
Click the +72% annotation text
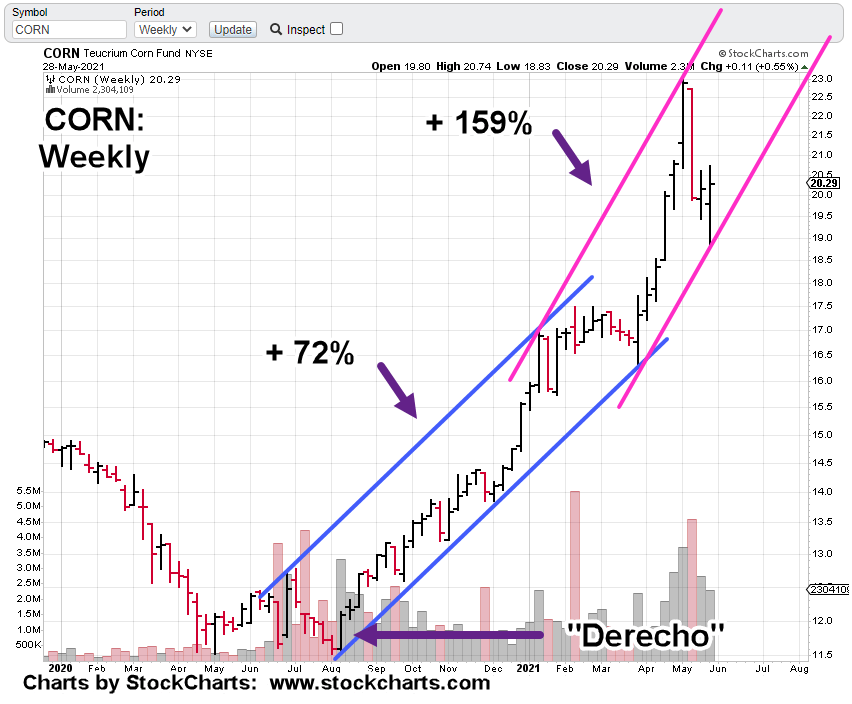pos(309,352)
